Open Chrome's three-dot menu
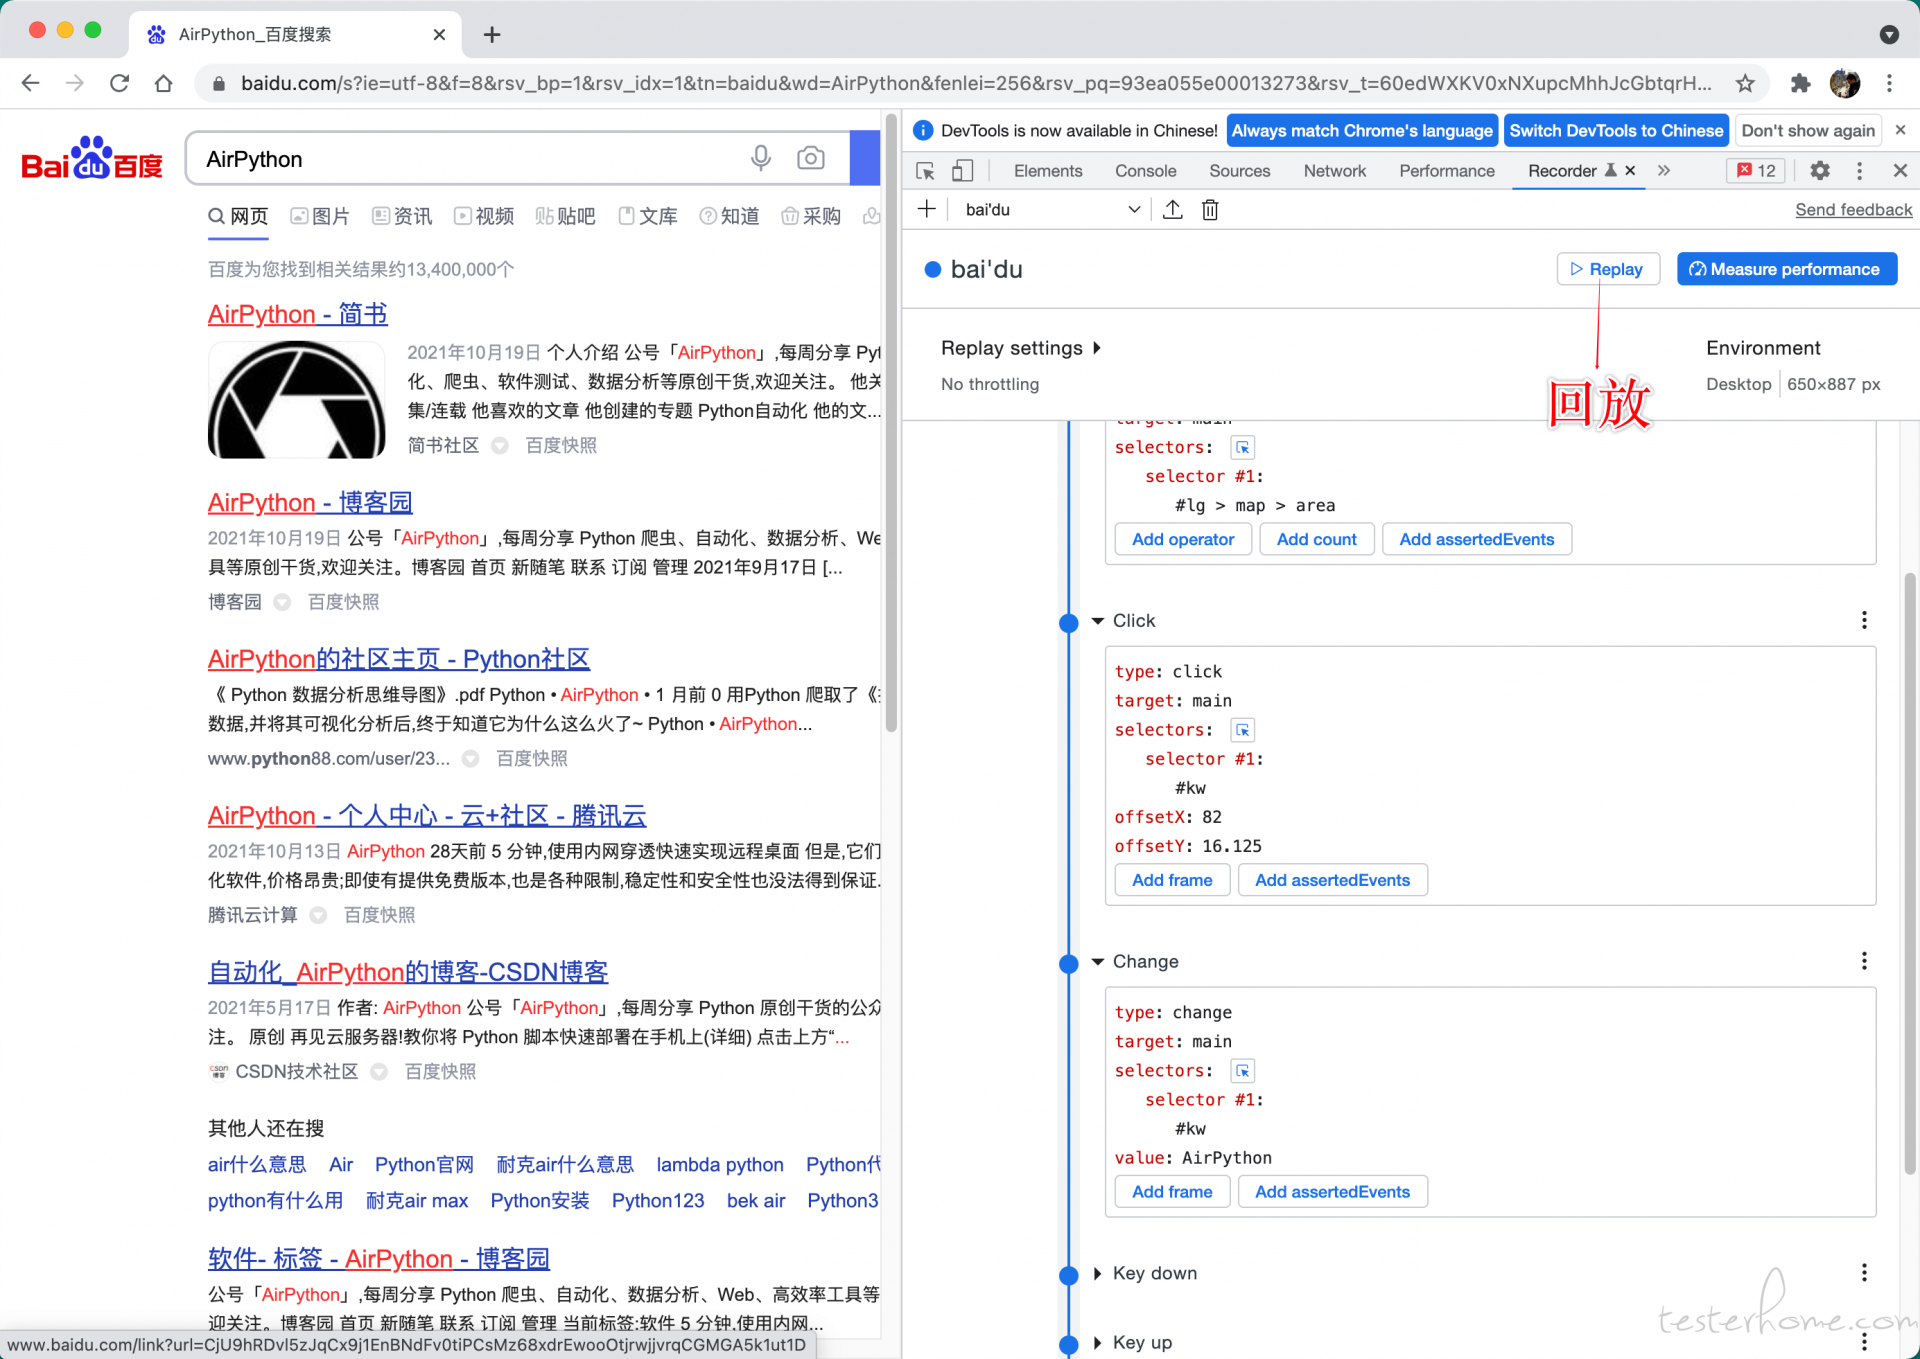The image size is (1920, 1359). point(1889,83)
